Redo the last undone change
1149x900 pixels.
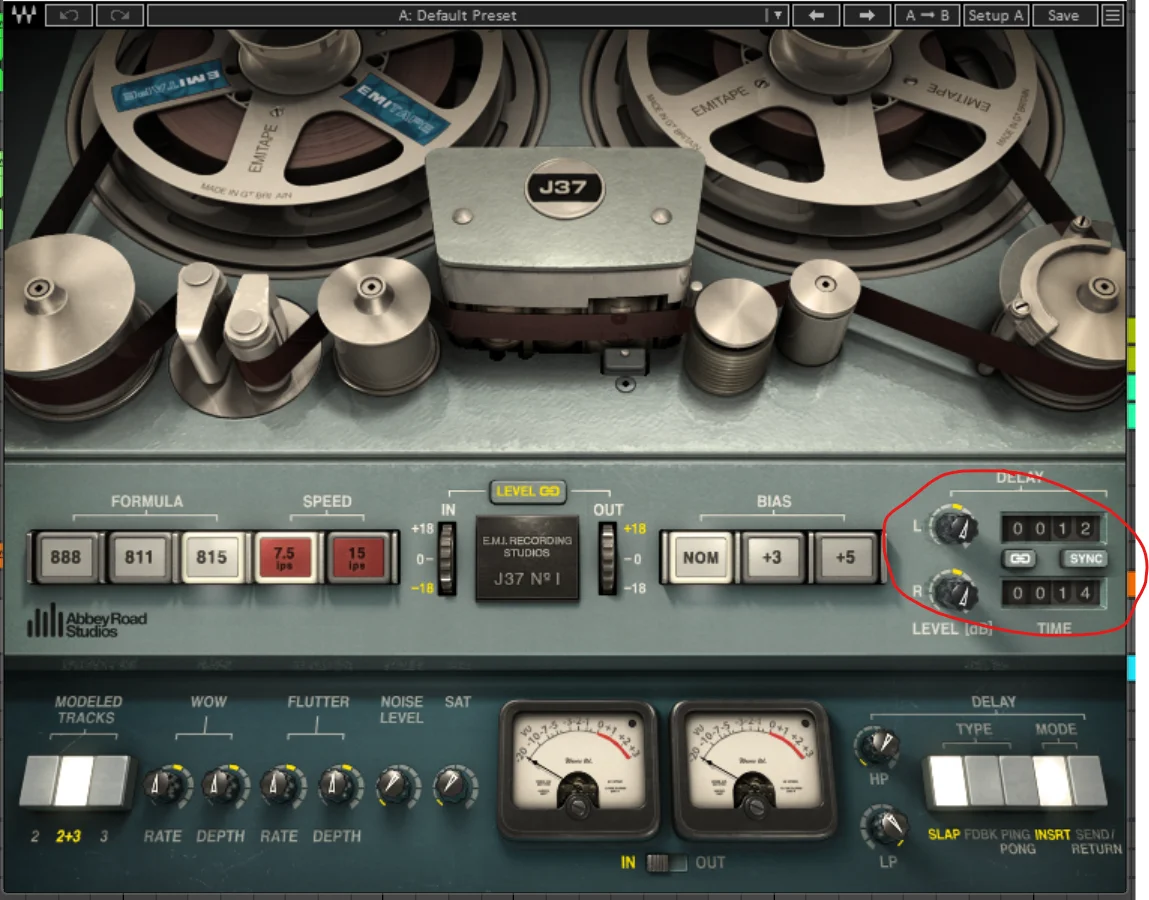[120, 15]
